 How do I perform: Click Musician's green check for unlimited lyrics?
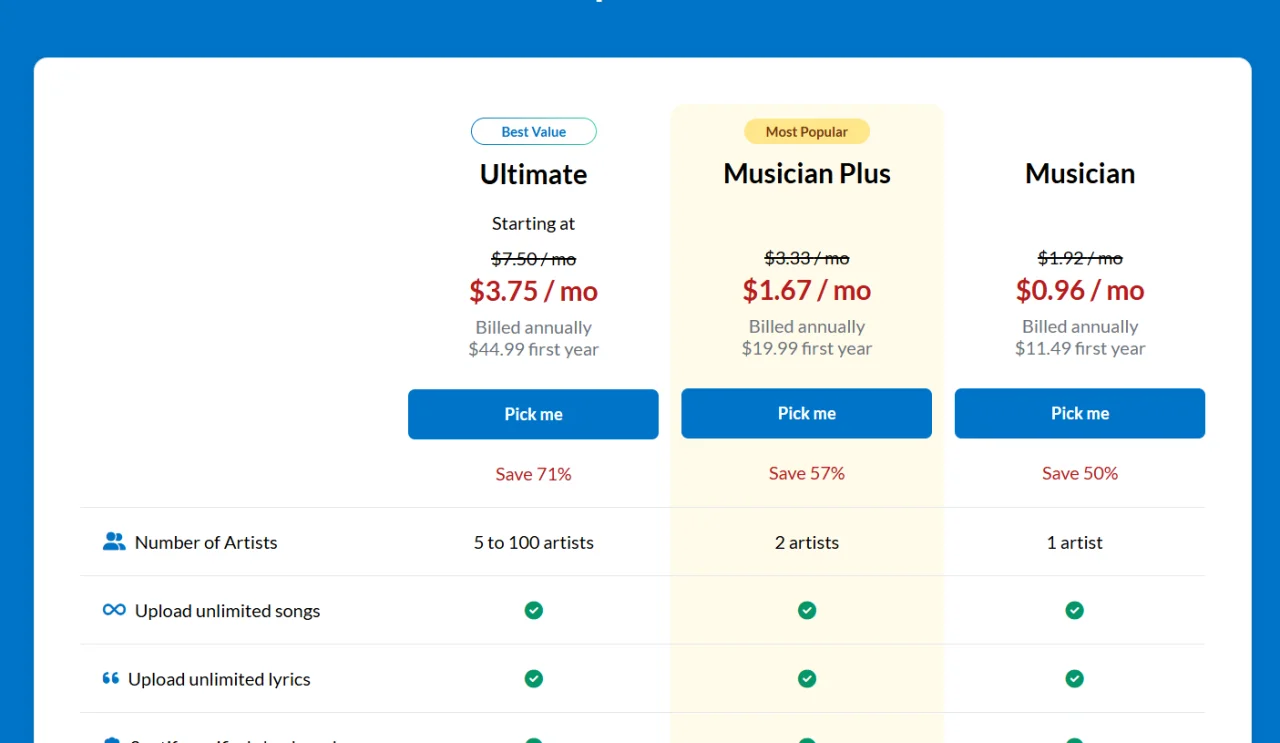point(1074,679)
